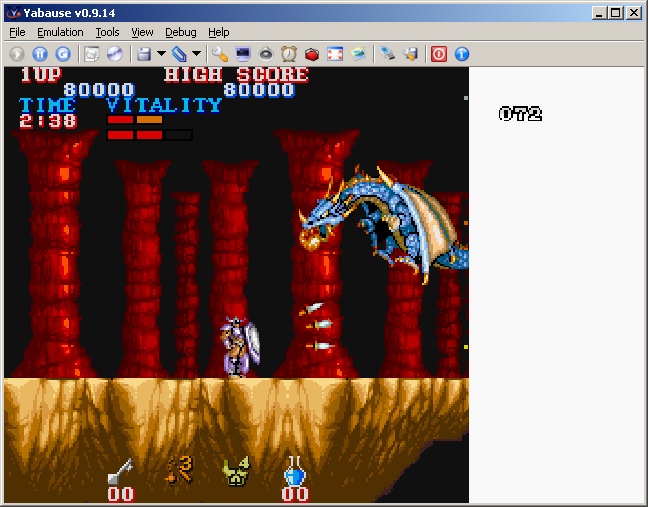Screen dimensions: 648x507
Task: Open the View menu
Action: pyautogui.click(x=142, y=32)
